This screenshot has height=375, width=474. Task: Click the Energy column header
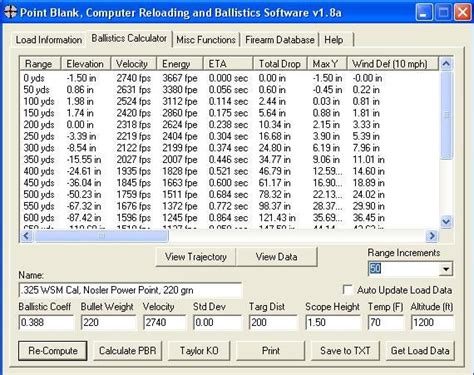(x=180, y=64)
